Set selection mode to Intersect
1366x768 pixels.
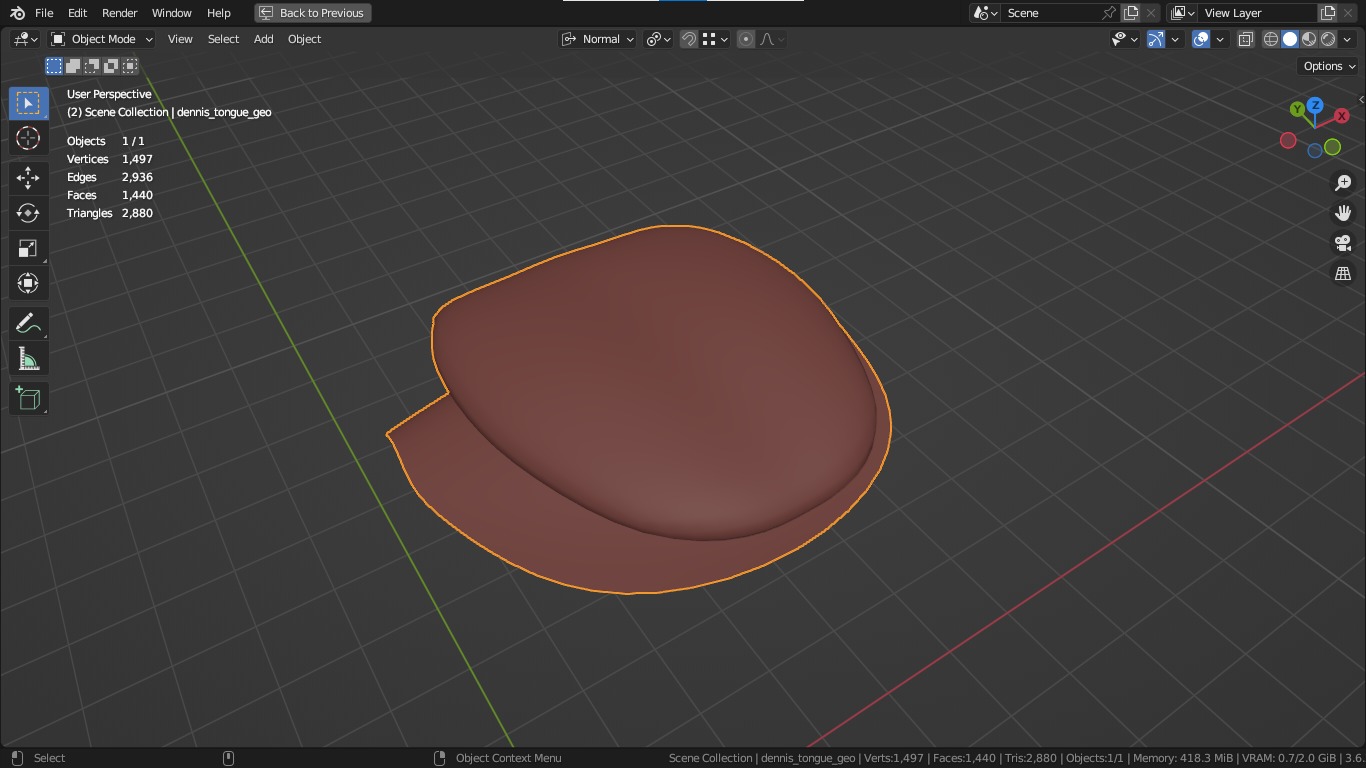130,66
